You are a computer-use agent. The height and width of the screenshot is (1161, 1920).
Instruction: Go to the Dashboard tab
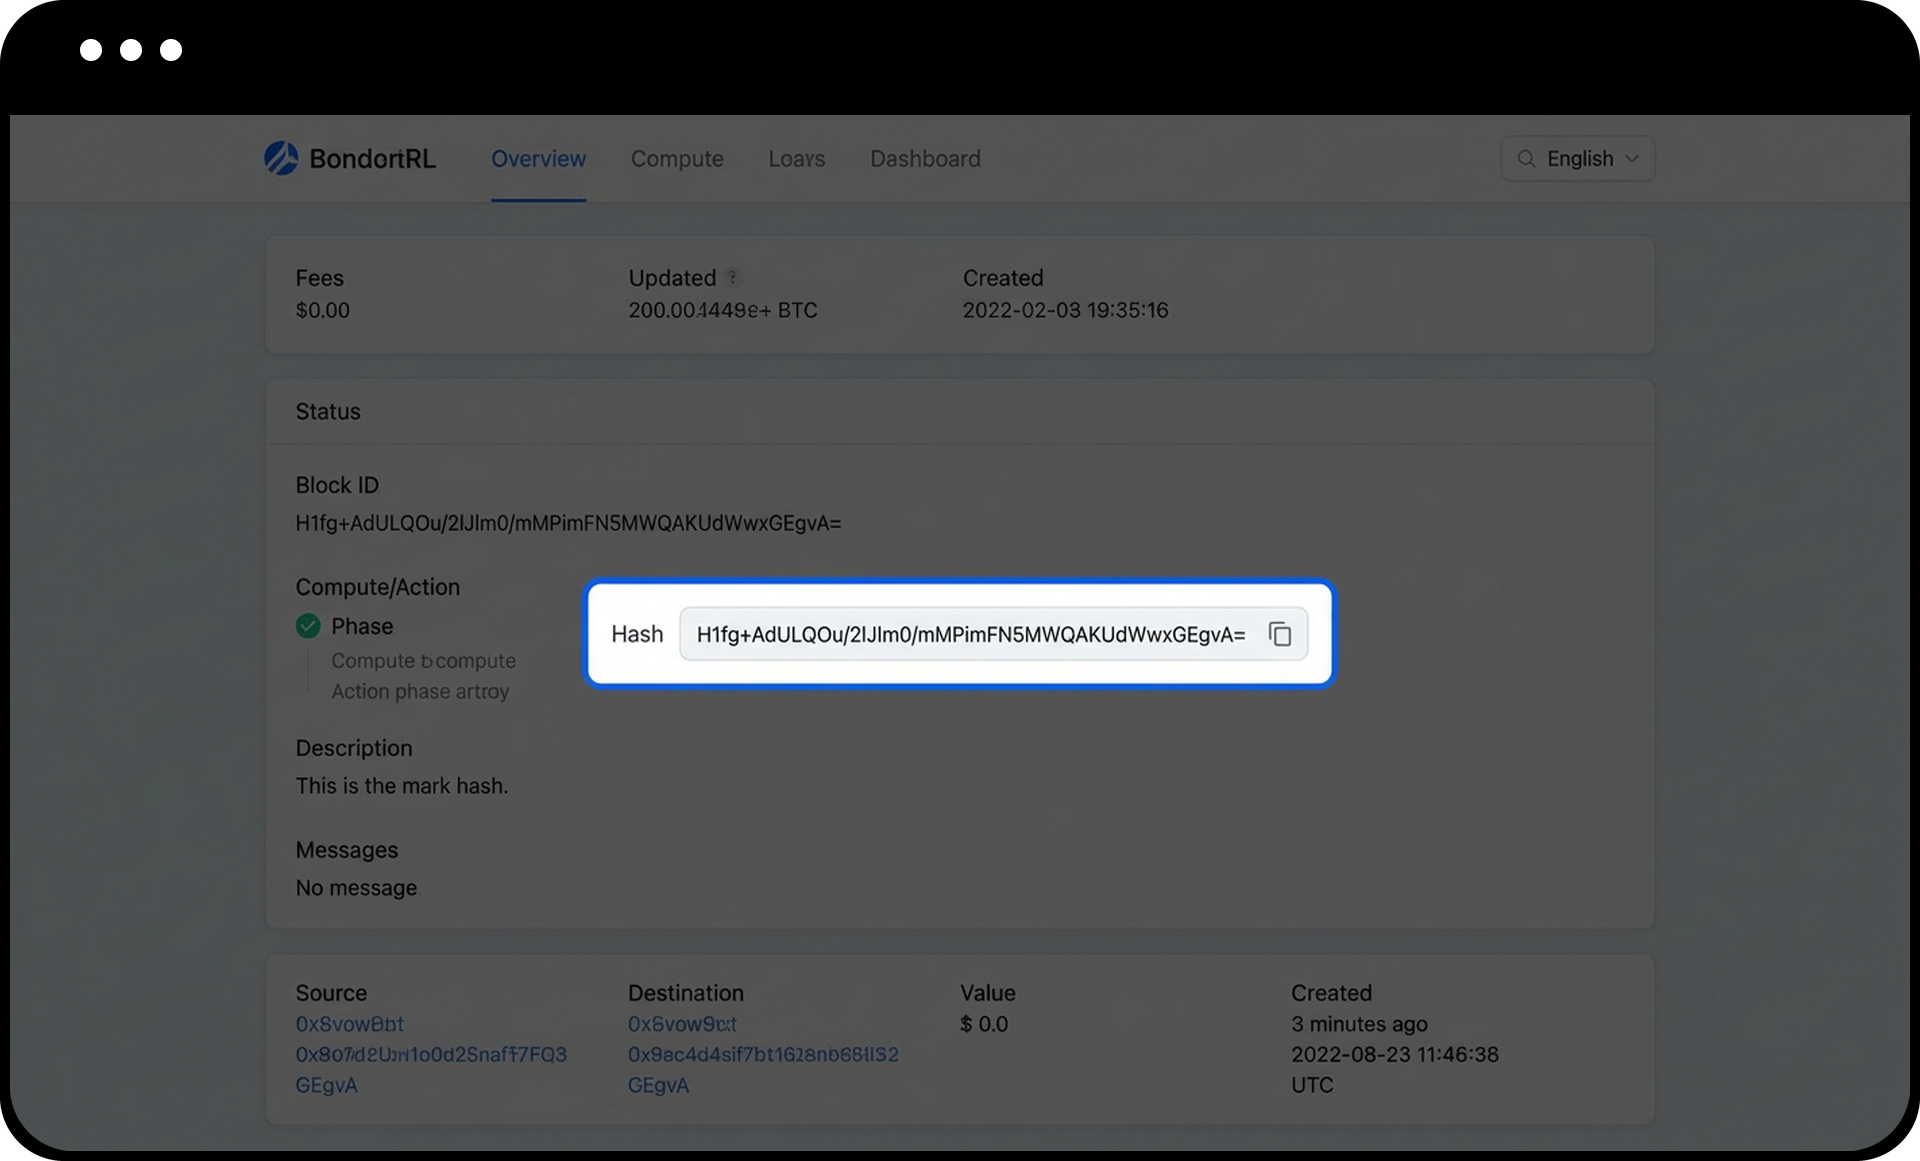pyautogui.click(x=925, y=159)
